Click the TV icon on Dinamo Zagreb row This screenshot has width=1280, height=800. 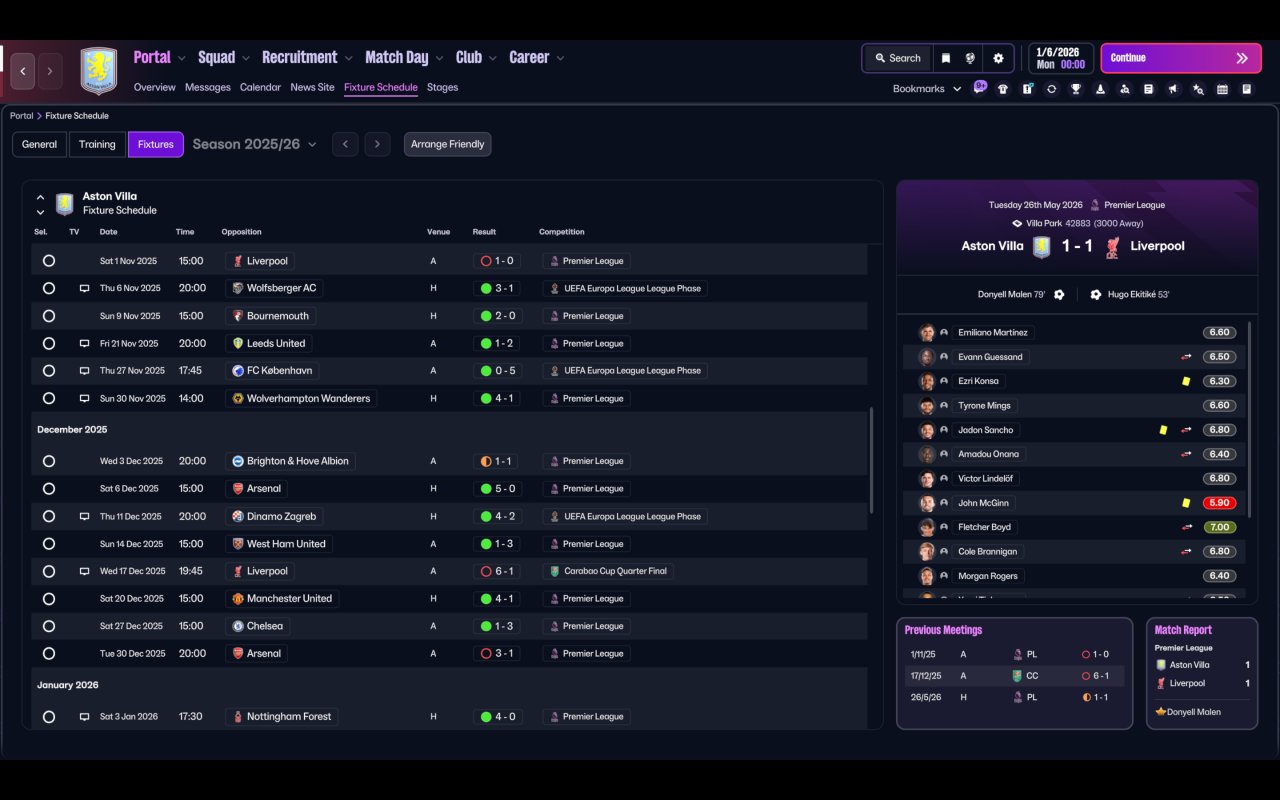[x=84, y=517]
